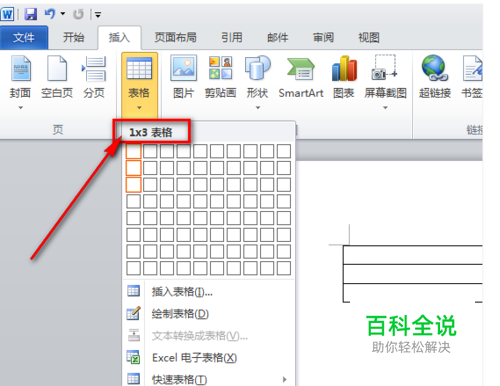Switch to the 页面布局 tab
Screen dimensions: 500x386
tap(175, 37)
